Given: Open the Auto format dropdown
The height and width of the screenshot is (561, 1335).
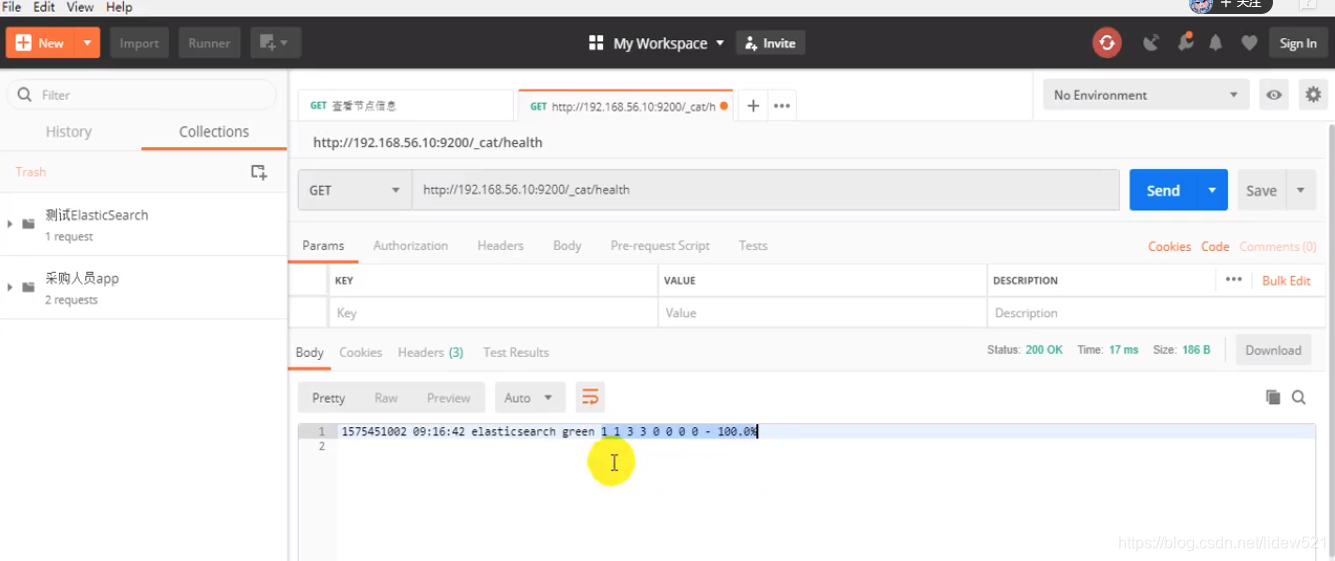Looking at the screenshot, I should click(x=529, y=397).
